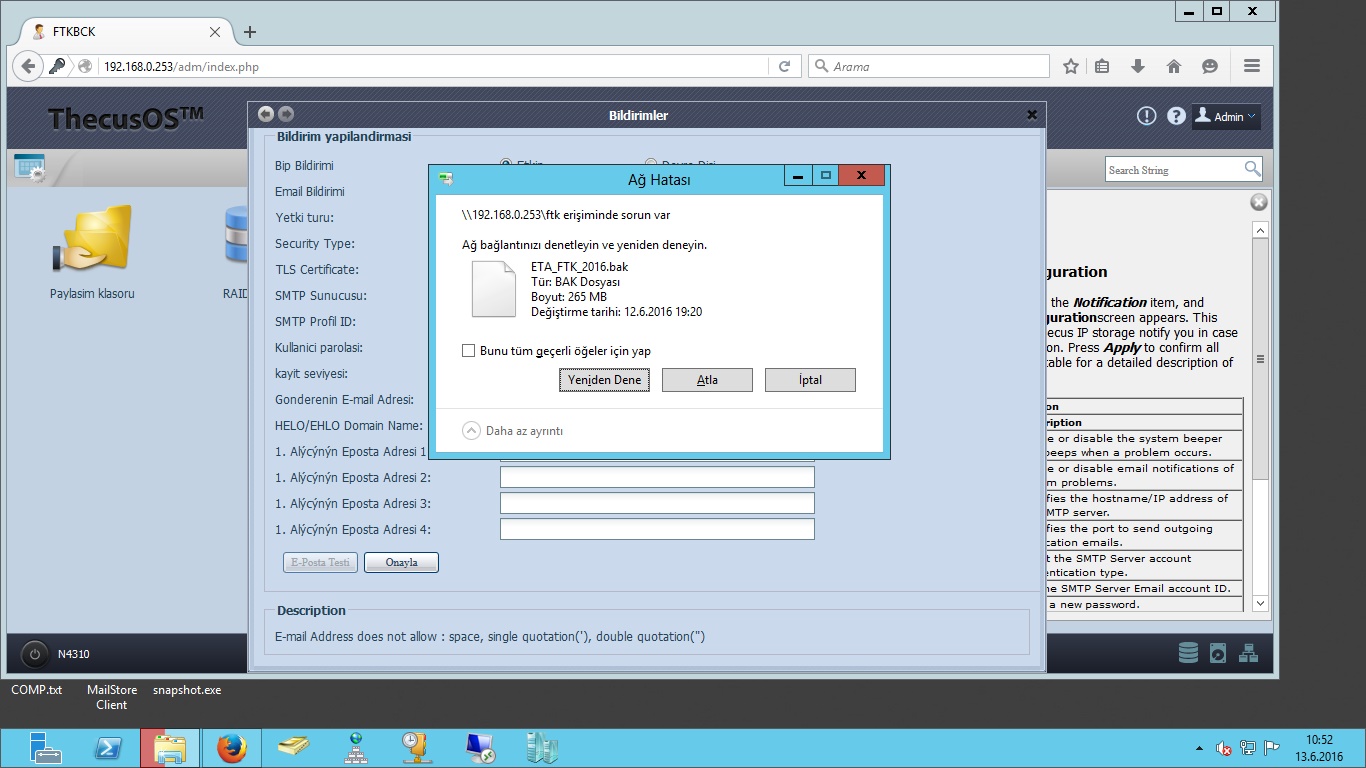Show hidden system tray icons
The width and height of the screenshot is (1366, 768).
coord(1199,748)
